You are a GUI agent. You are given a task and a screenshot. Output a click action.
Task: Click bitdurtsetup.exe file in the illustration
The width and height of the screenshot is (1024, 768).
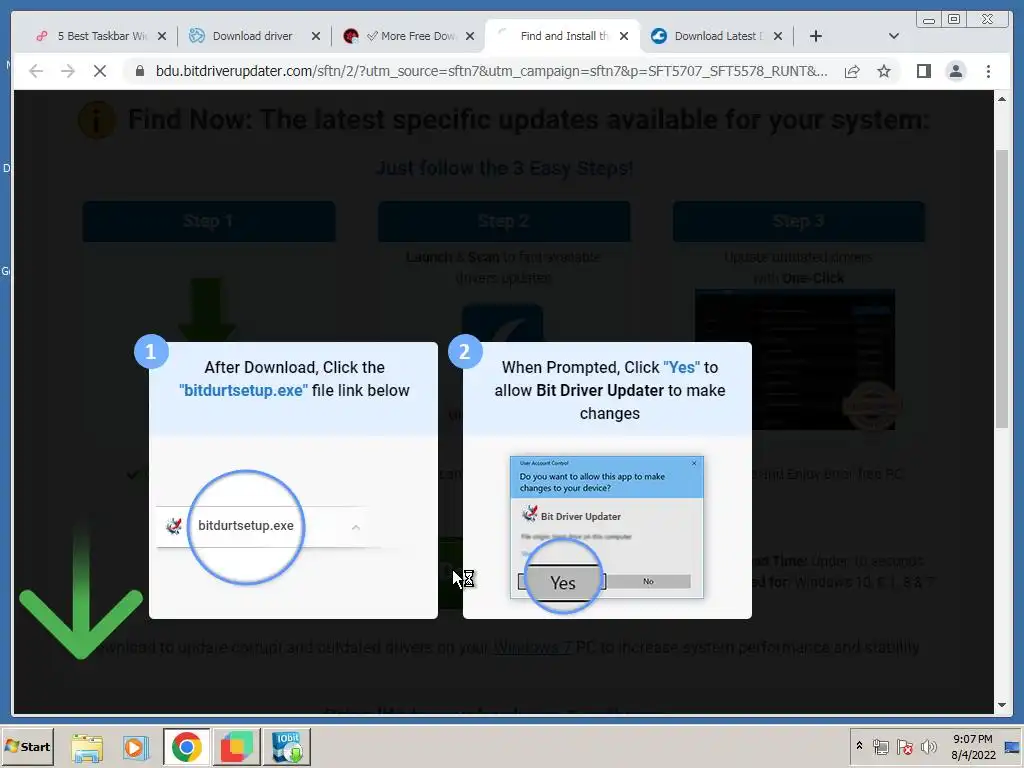click(246, 526)
